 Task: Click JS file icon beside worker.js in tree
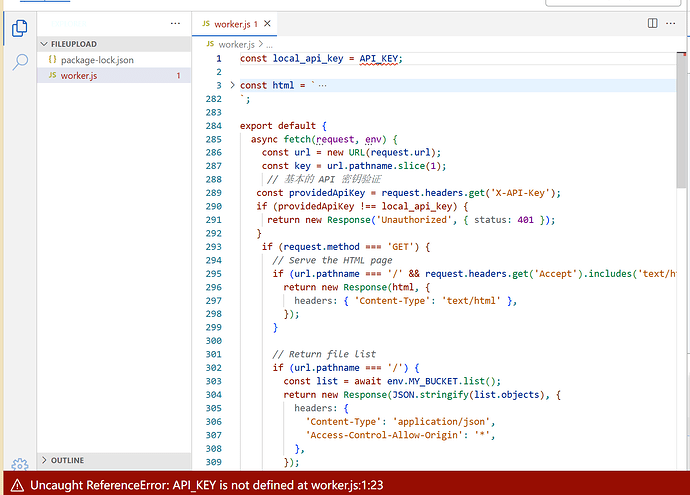click(x=52, y=75)
